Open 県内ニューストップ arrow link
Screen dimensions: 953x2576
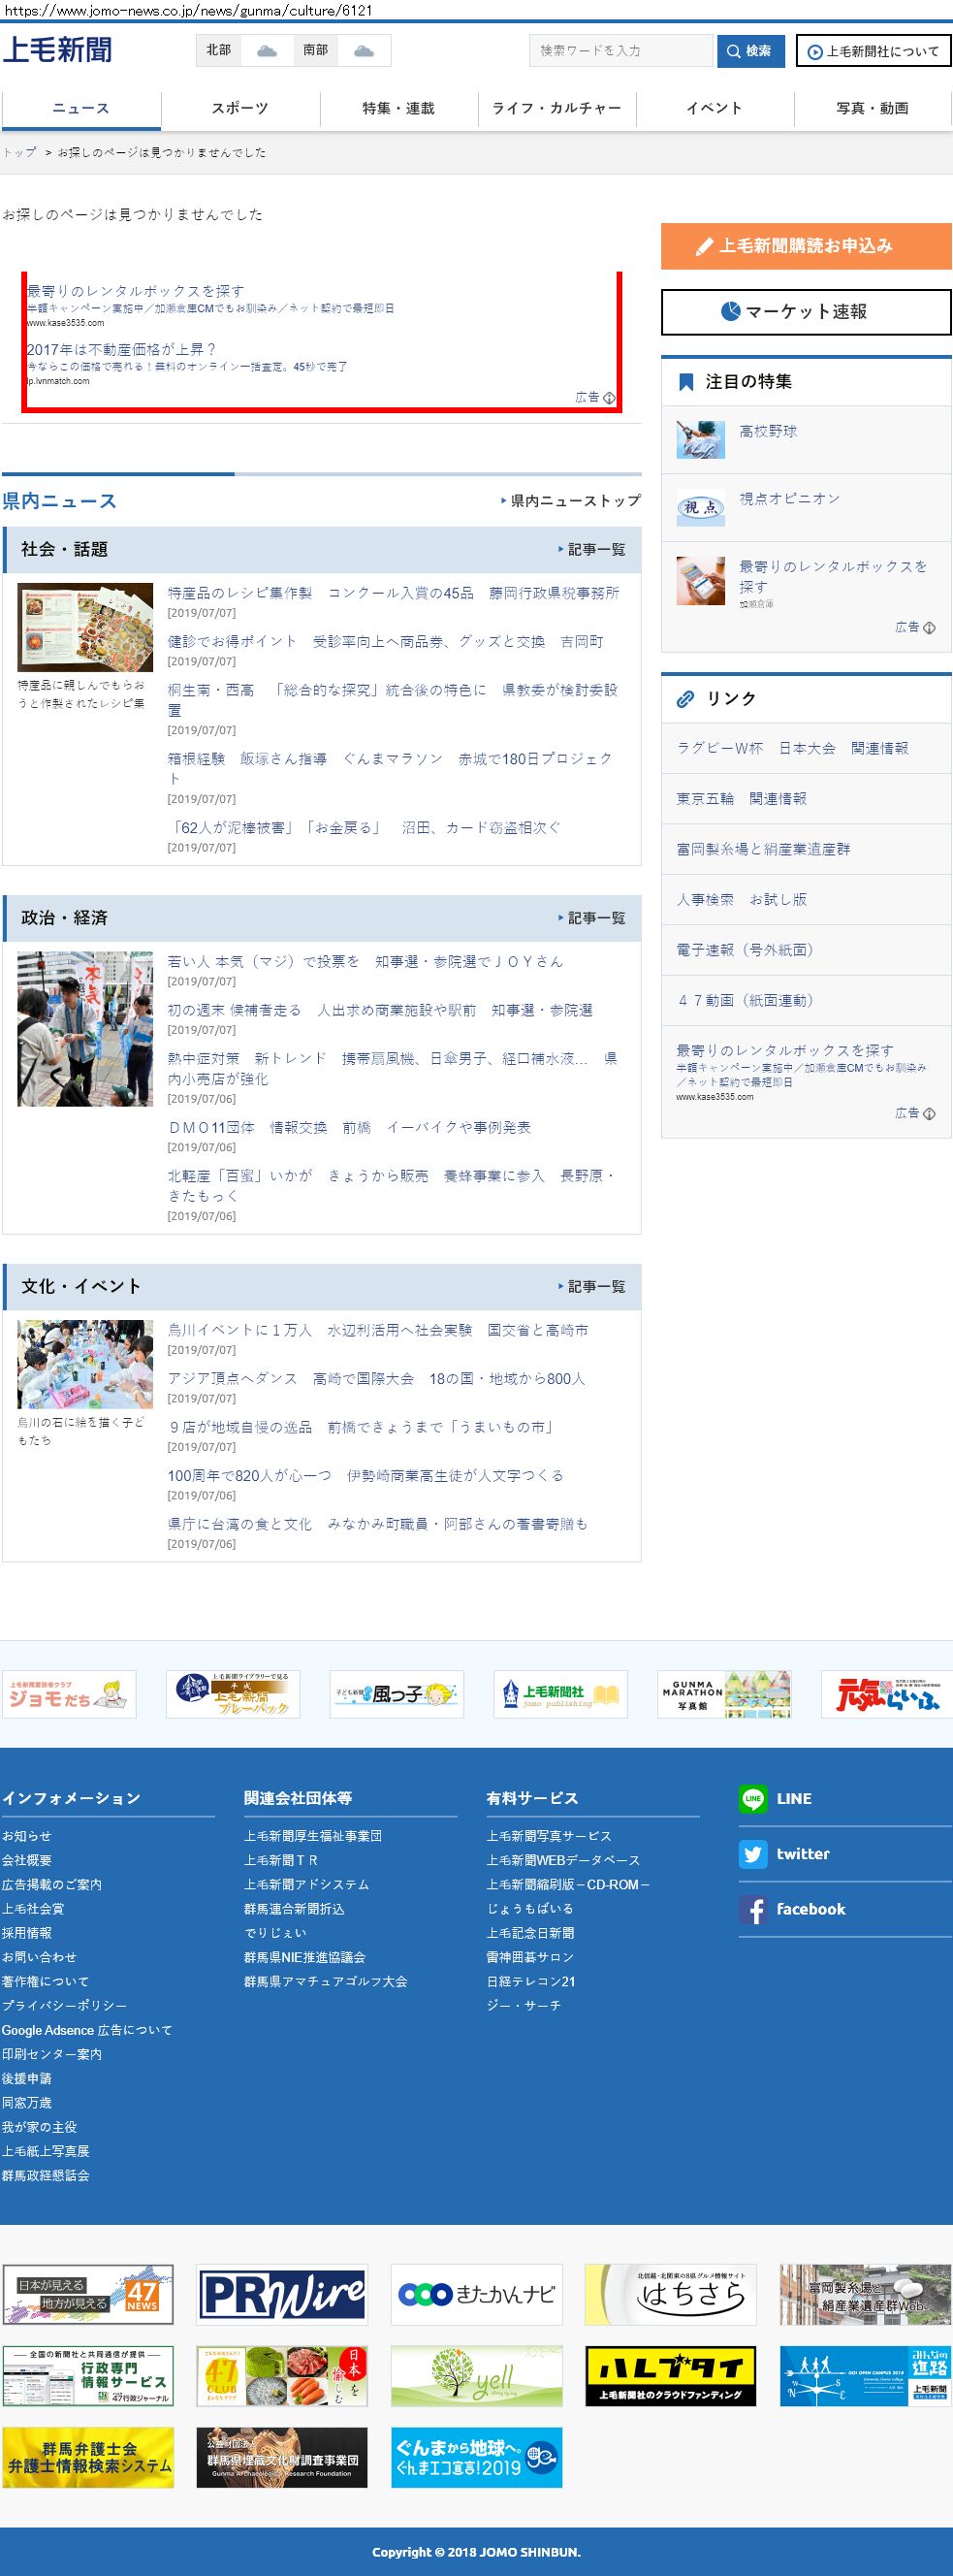[571, 501]
